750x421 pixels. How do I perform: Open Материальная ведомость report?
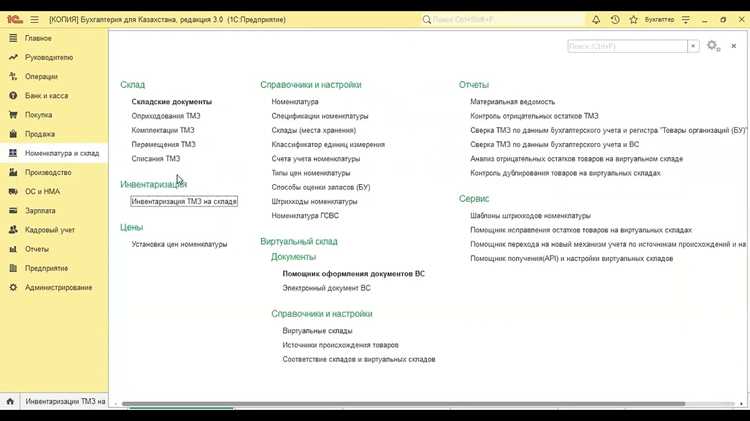512,101
